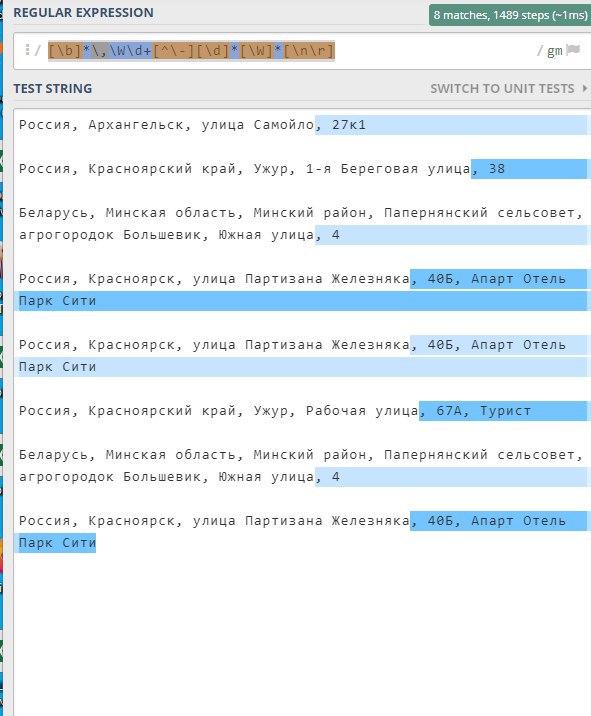Click inside the regular expression input field

pos(301,51)
